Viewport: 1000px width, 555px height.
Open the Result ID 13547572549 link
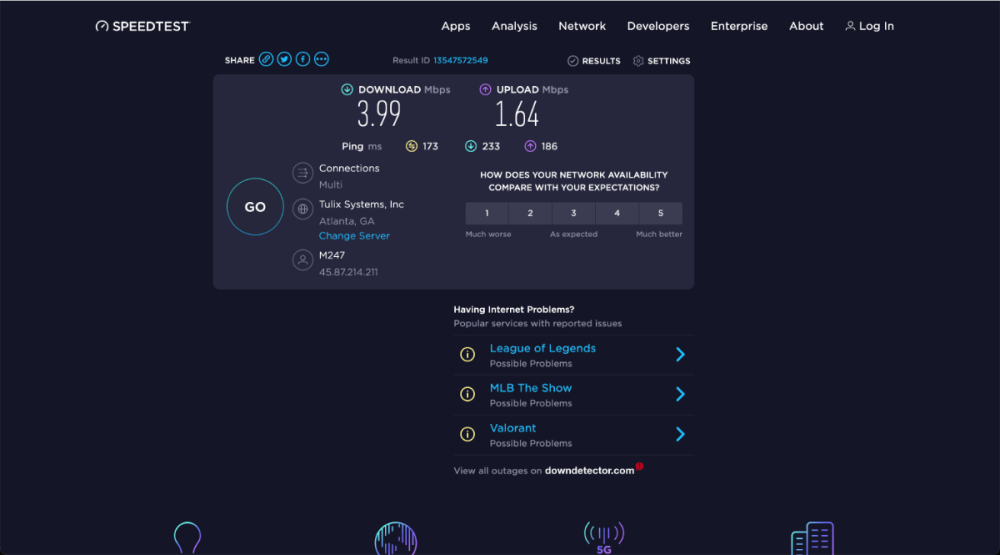pyautogui.click(x=460, y=61)
